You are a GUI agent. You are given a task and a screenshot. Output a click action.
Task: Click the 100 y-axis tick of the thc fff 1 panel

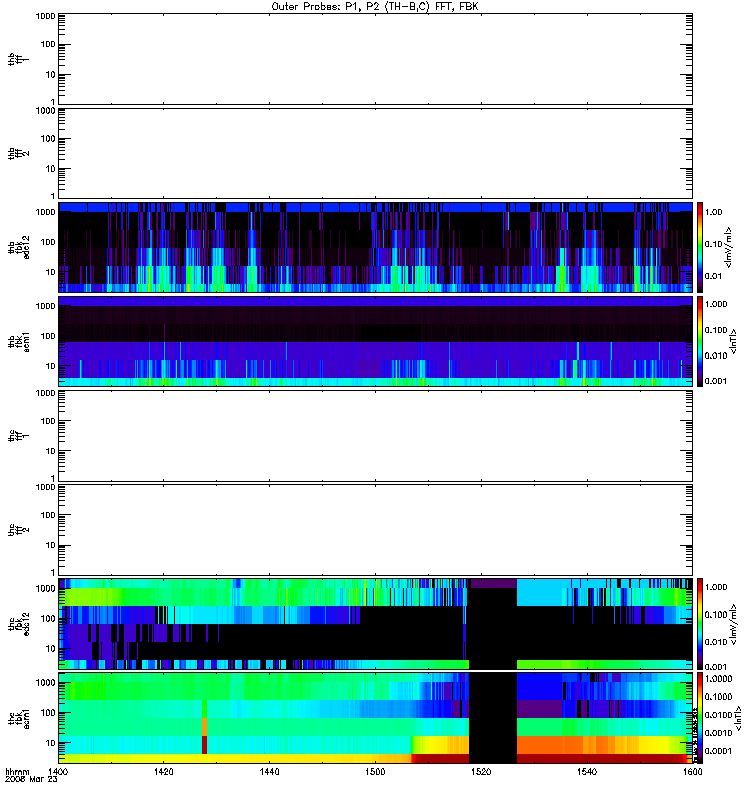point(48,421)
